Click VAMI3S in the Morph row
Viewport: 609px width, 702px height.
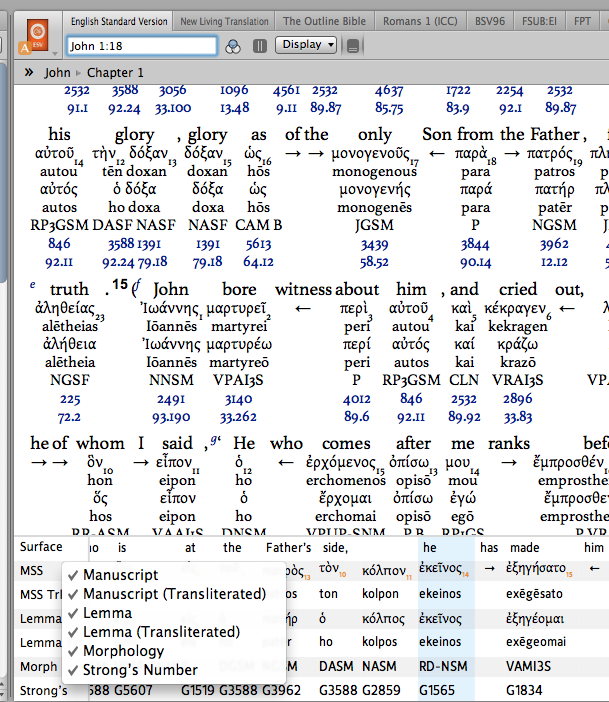coord(528,666)
